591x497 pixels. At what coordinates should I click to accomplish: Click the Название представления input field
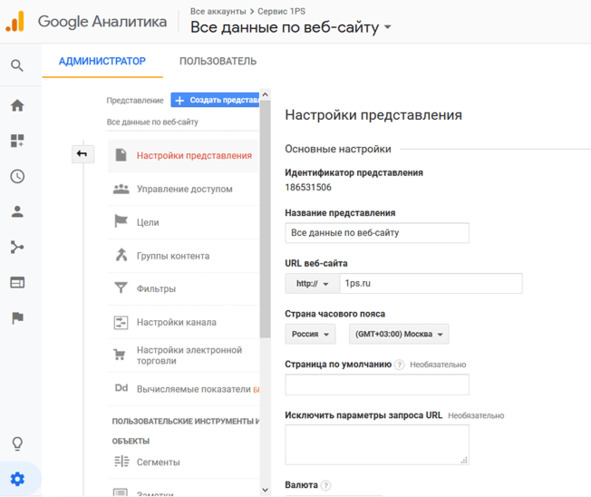point(377,233)
